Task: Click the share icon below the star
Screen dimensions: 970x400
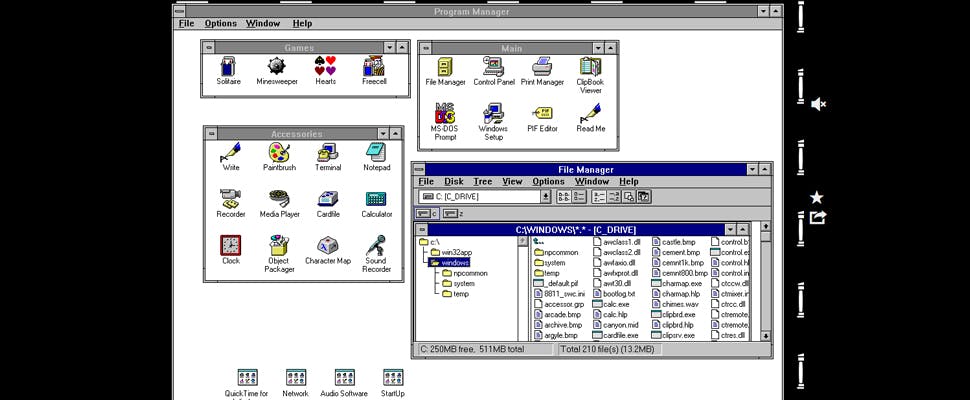Action: (817, 218)
